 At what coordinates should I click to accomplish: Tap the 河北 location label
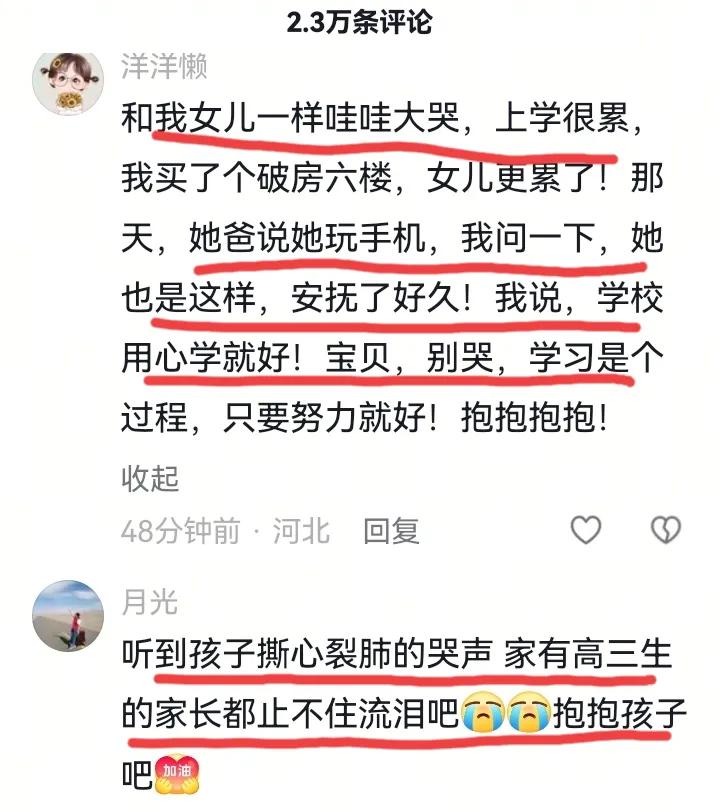(301, 531)
